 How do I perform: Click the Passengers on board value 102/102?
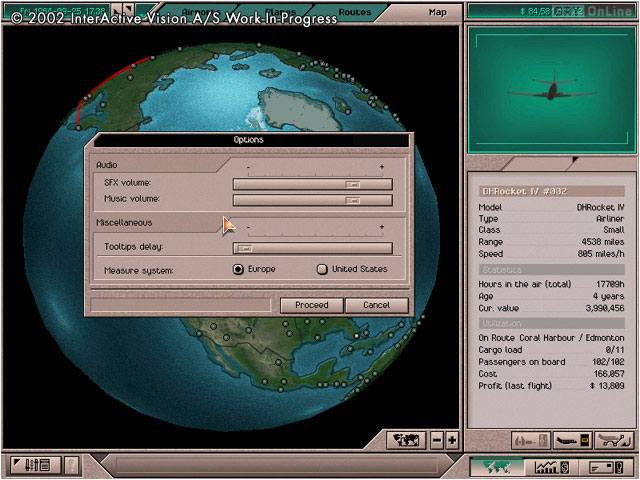[x=608, y=362]
